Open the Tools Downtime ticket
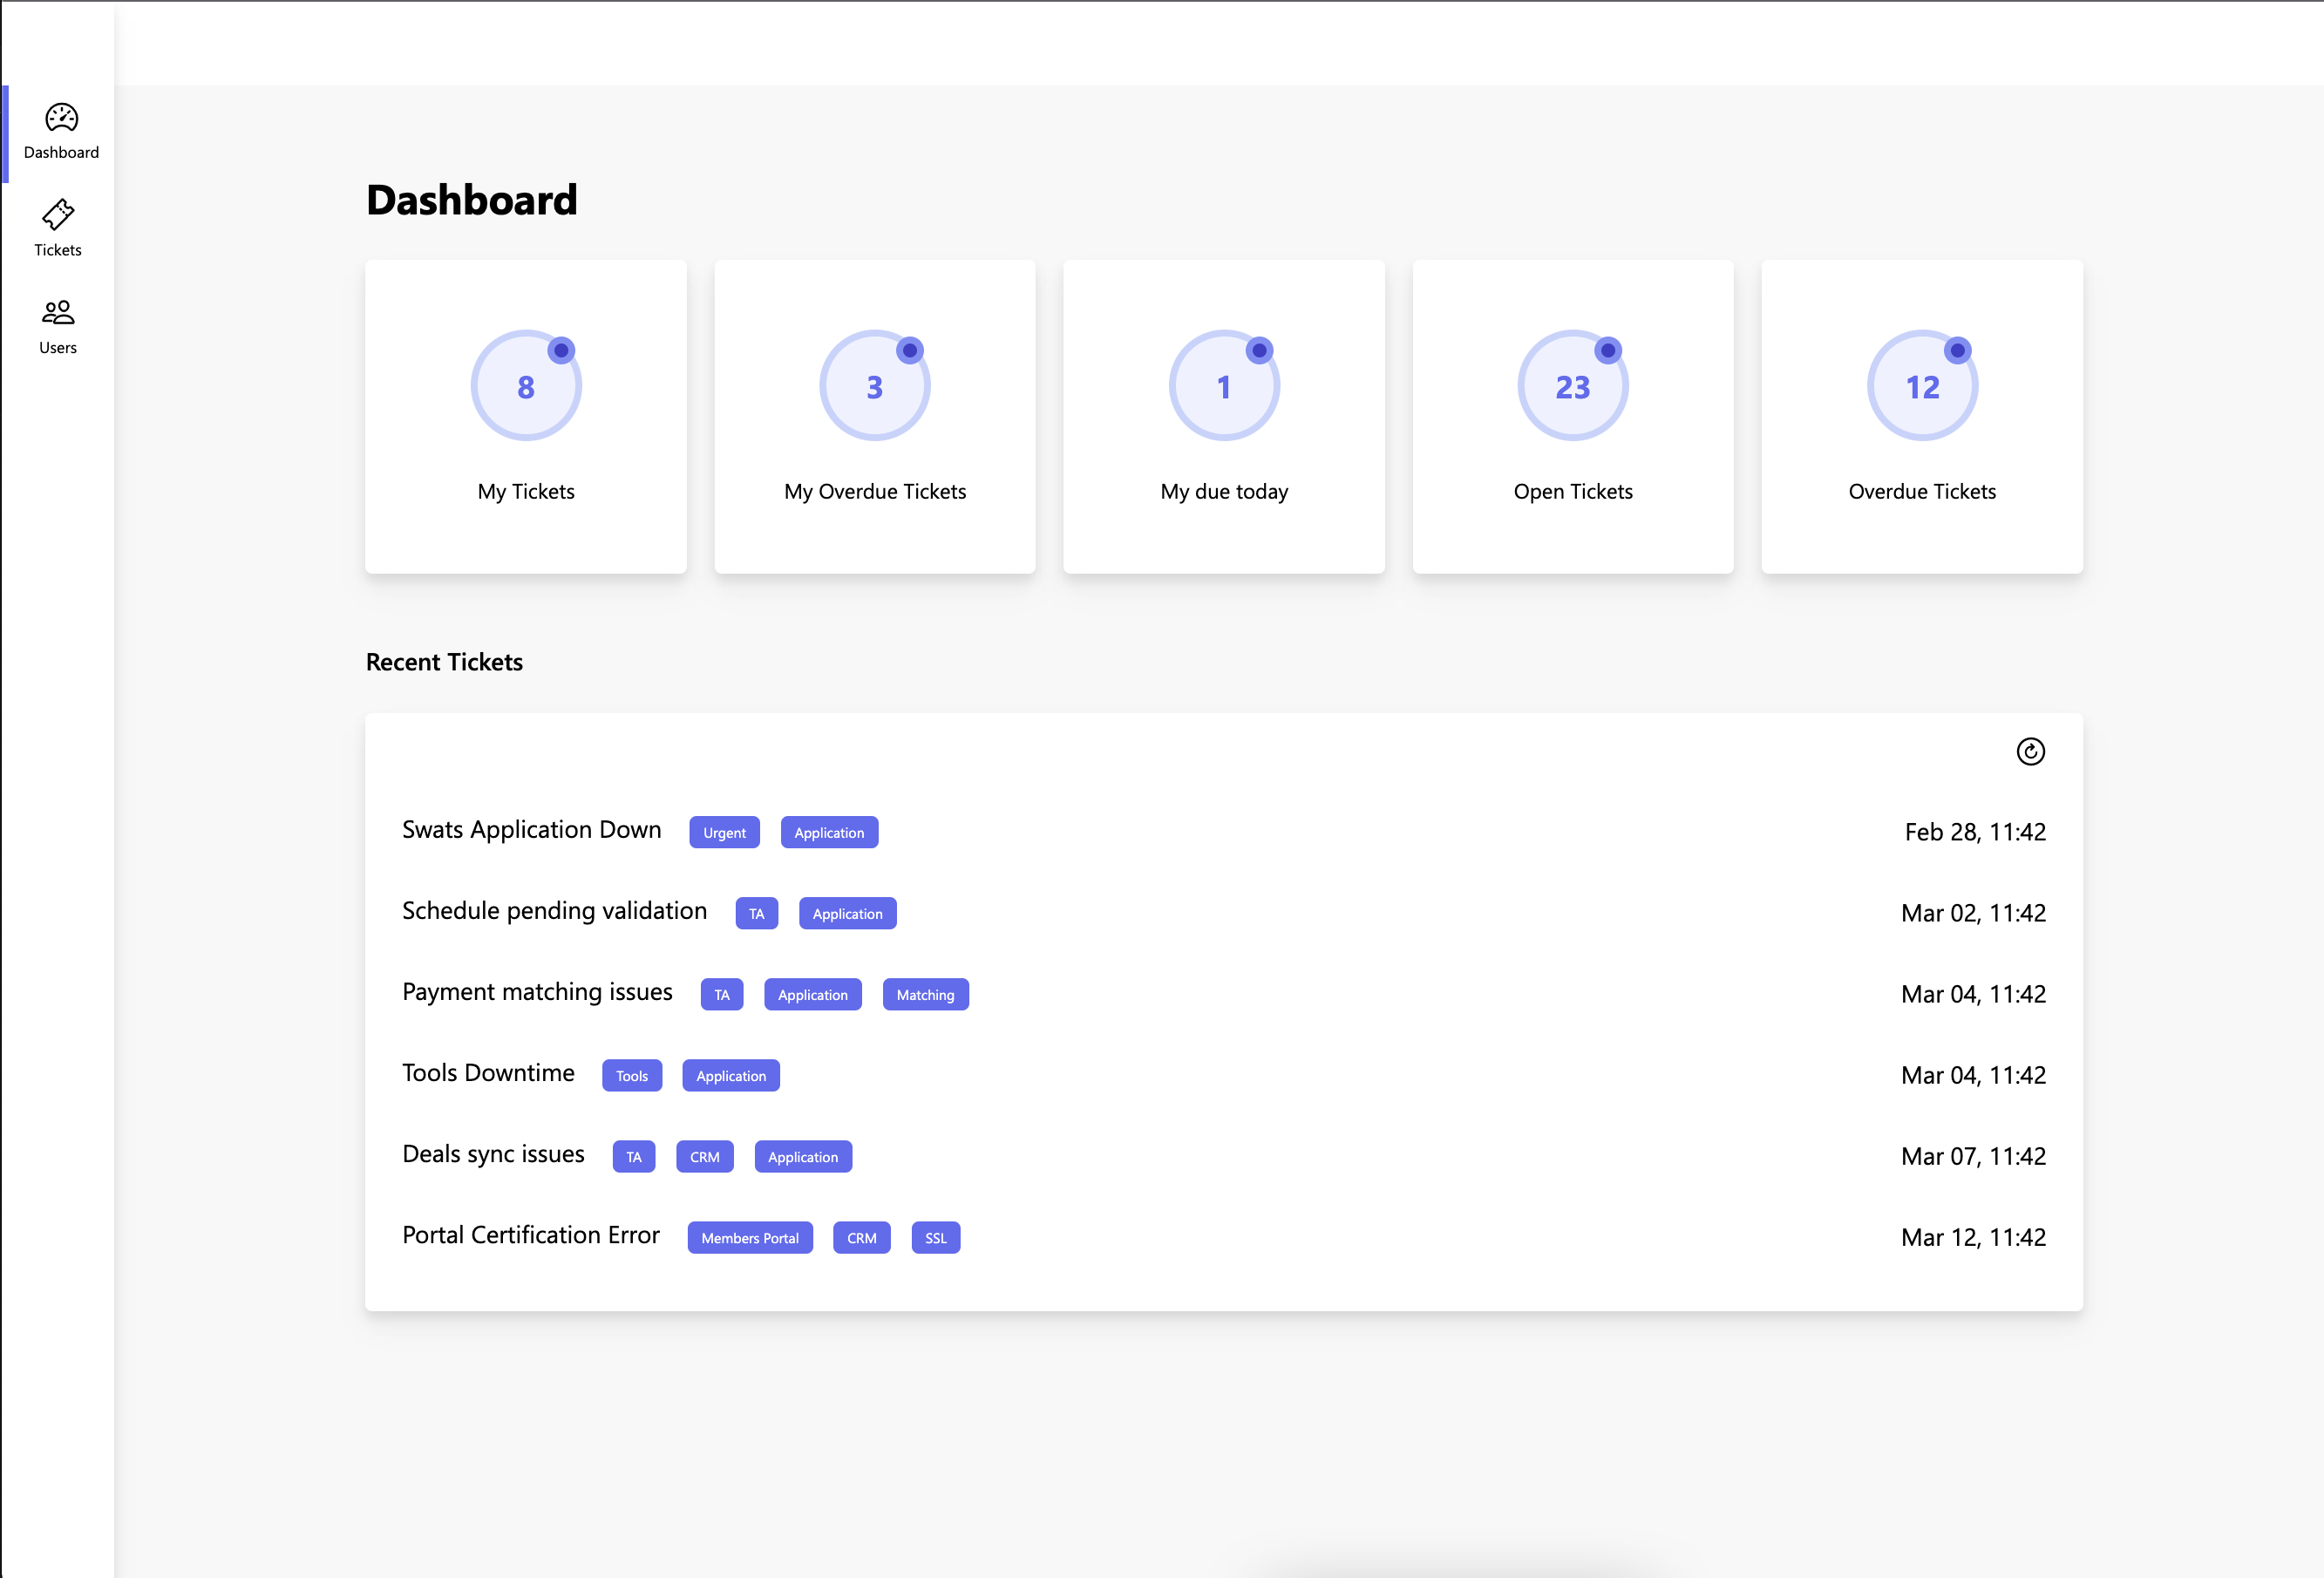The image size is (2324, 1578). (488, 1073)
